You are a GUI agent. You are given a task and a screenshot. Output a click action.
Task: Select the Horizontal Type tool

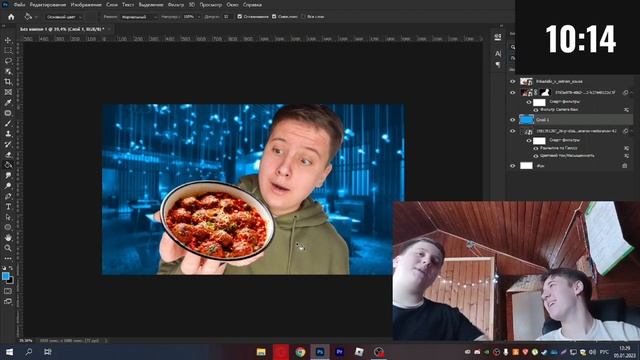pos(8,207)
